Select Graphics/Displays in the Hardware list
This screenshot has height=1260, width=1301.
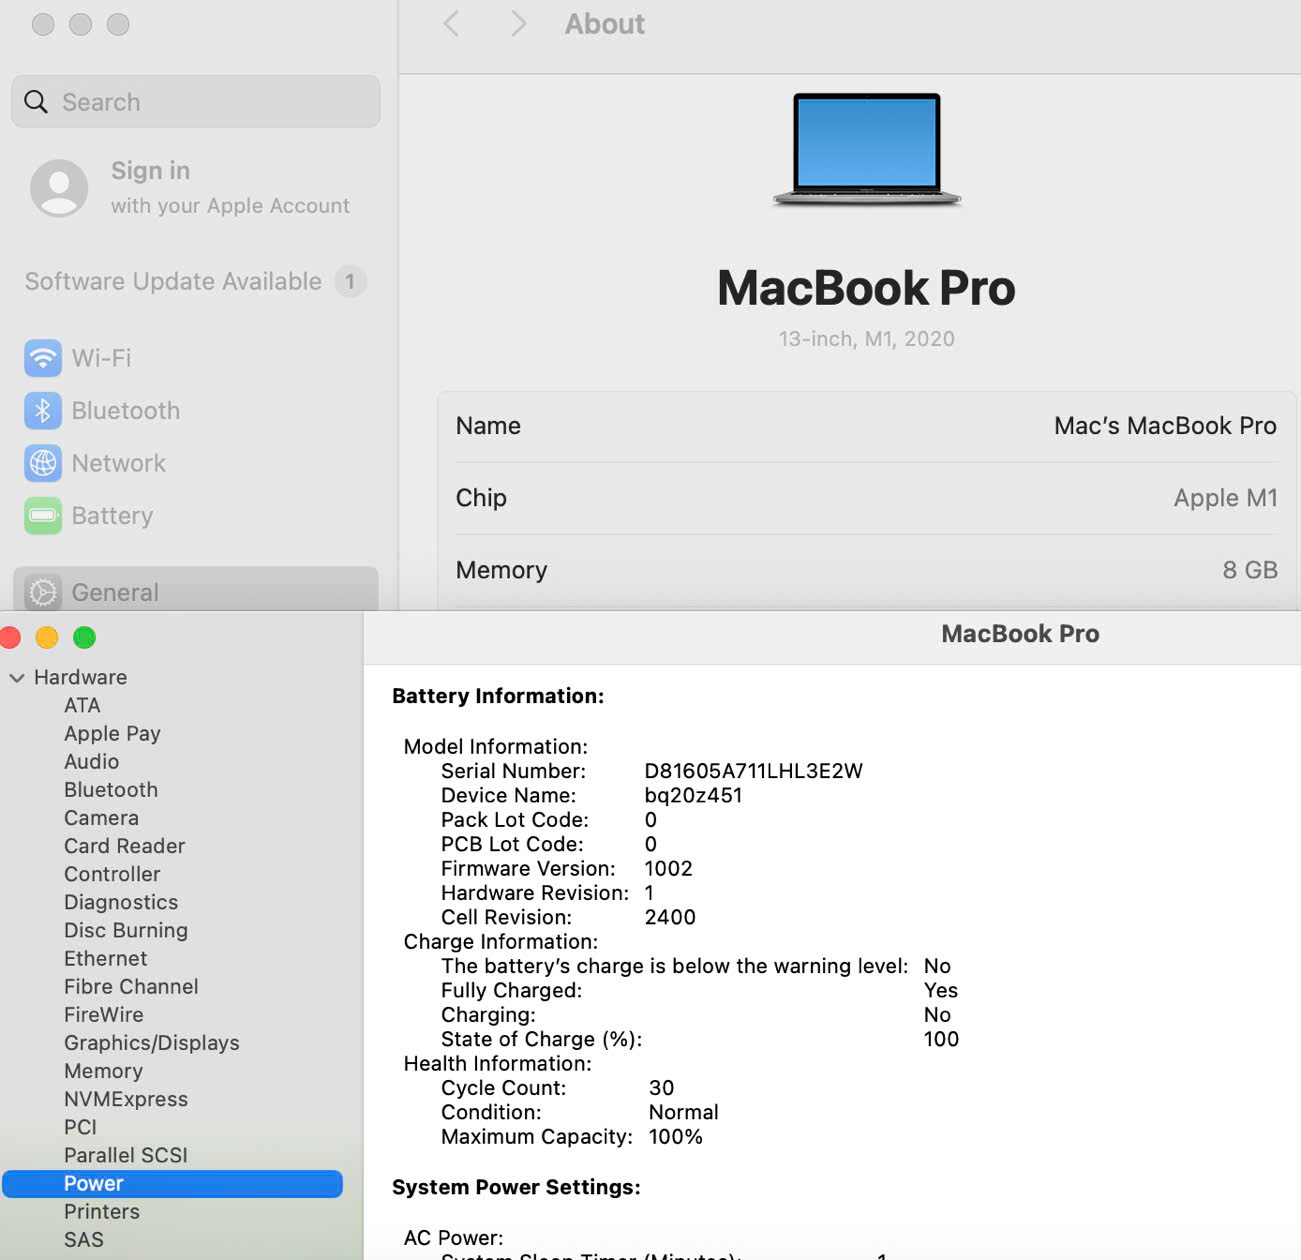point(151,1043)
